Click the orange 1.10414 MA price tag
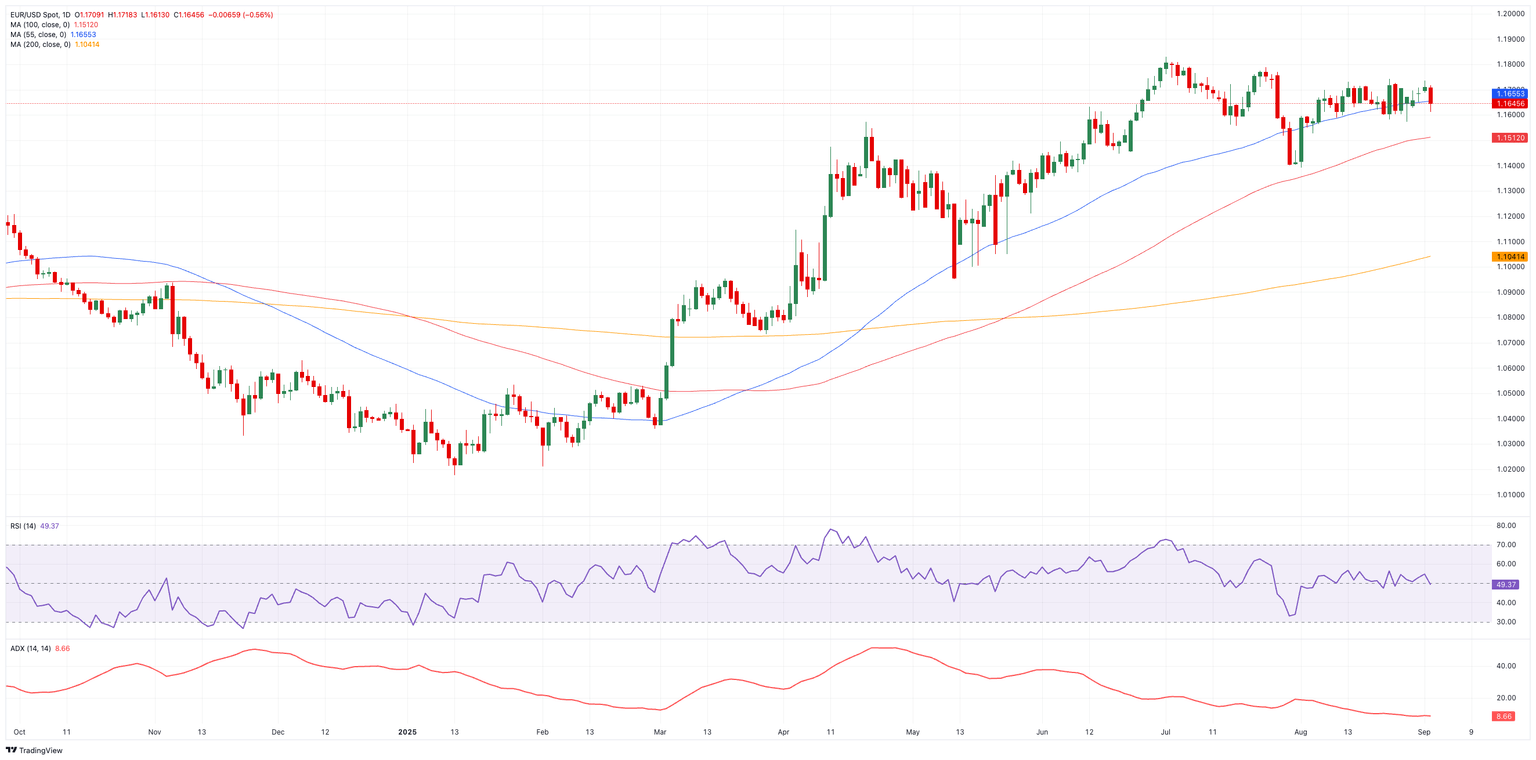 1509,257
